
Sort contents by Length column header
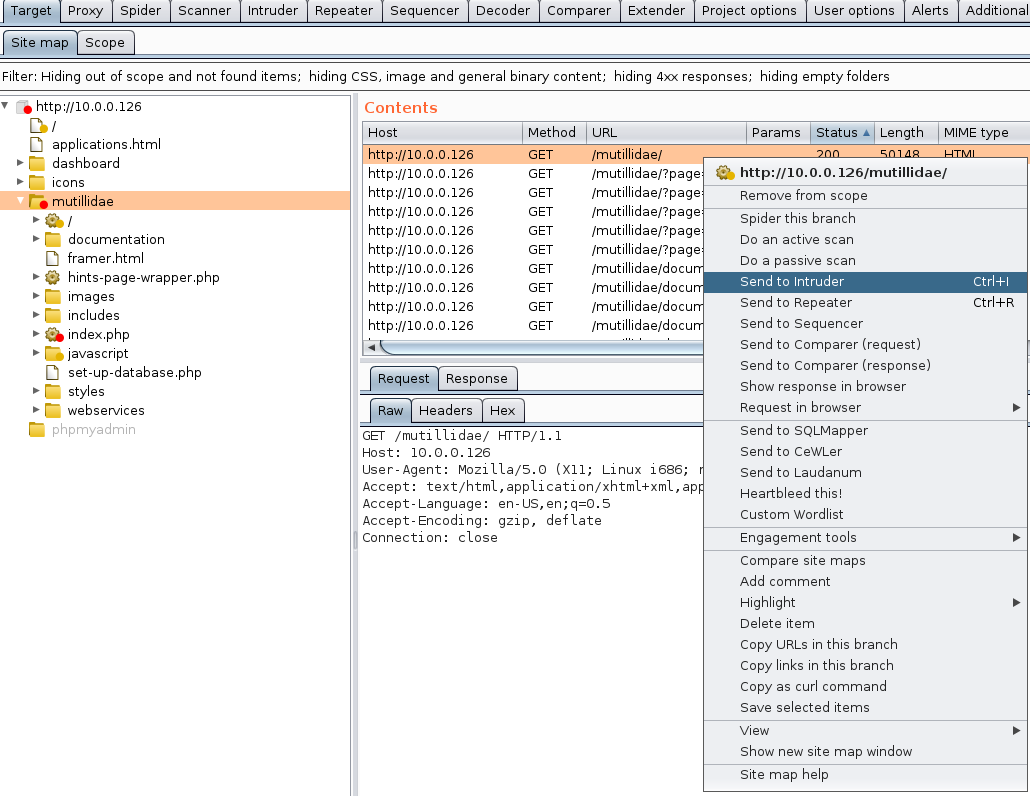point(906,133)
